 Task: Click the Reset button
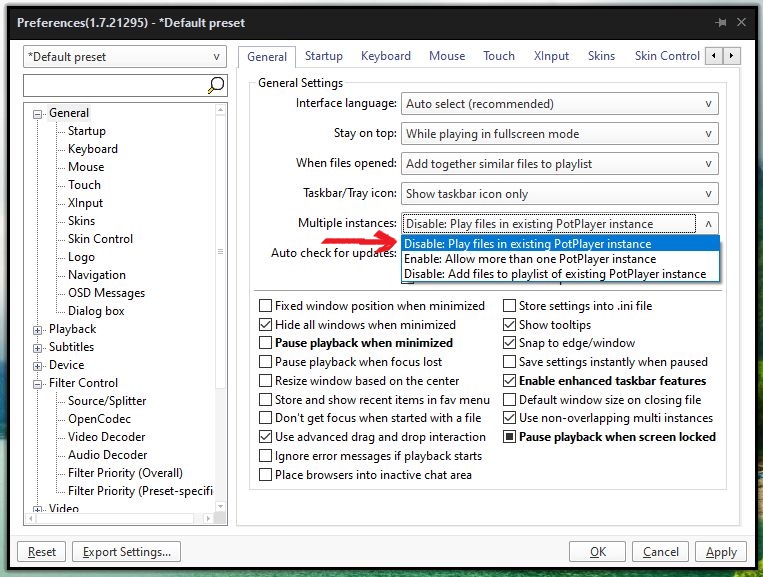click(x=42, y=552)
